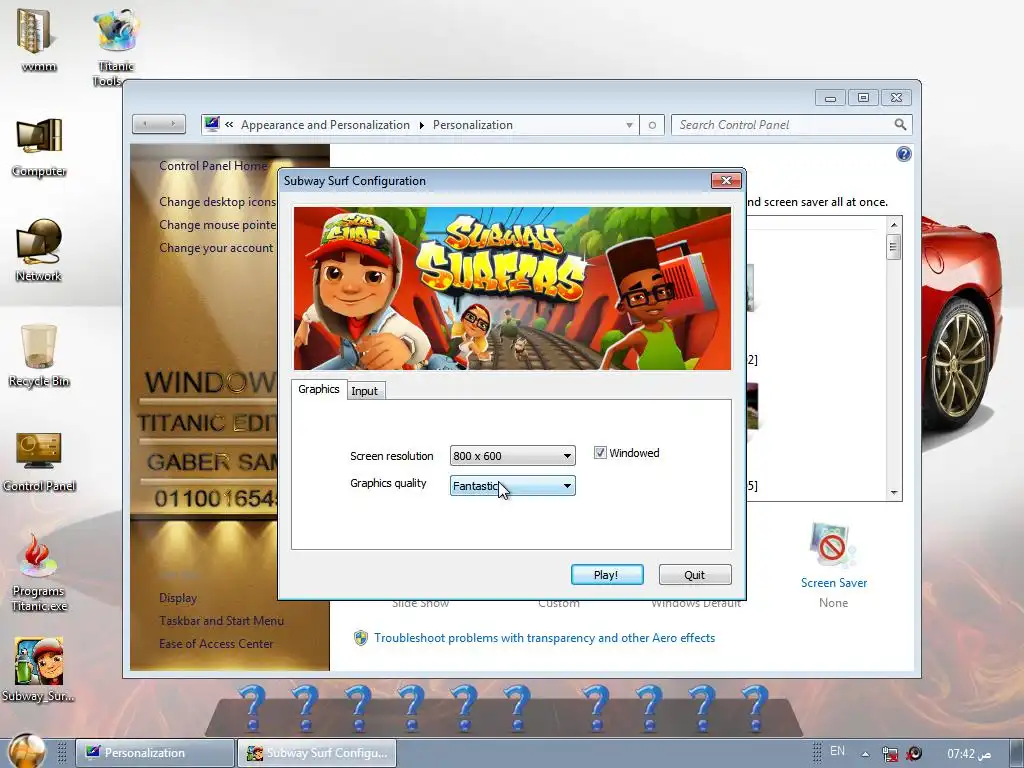The image size is (1024, 768).
Task: Open the Control Panel help icon
Action: point(904,154)
